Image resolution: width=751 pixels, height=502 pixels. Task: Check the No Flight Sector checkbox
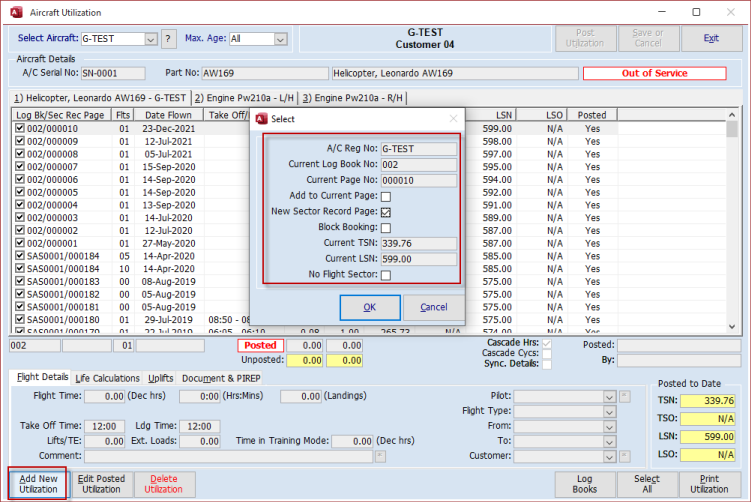[x=386, y=275]
